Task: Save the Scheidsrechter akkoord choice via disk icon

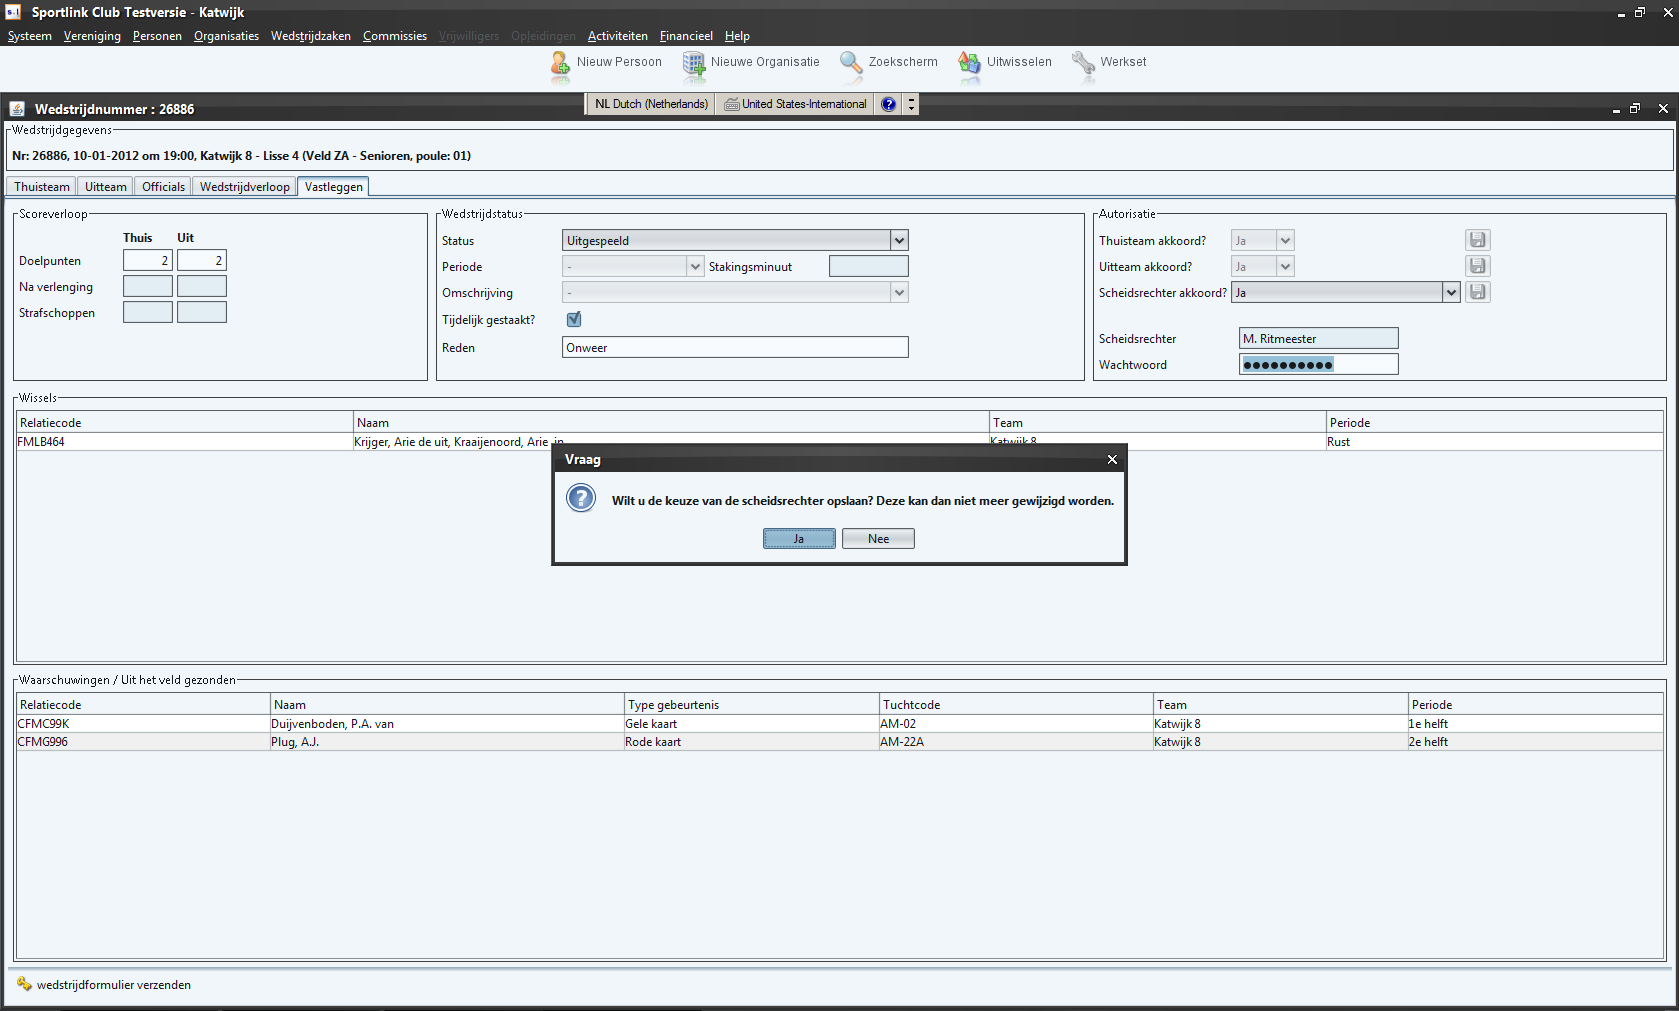Action: (1478, 292)
